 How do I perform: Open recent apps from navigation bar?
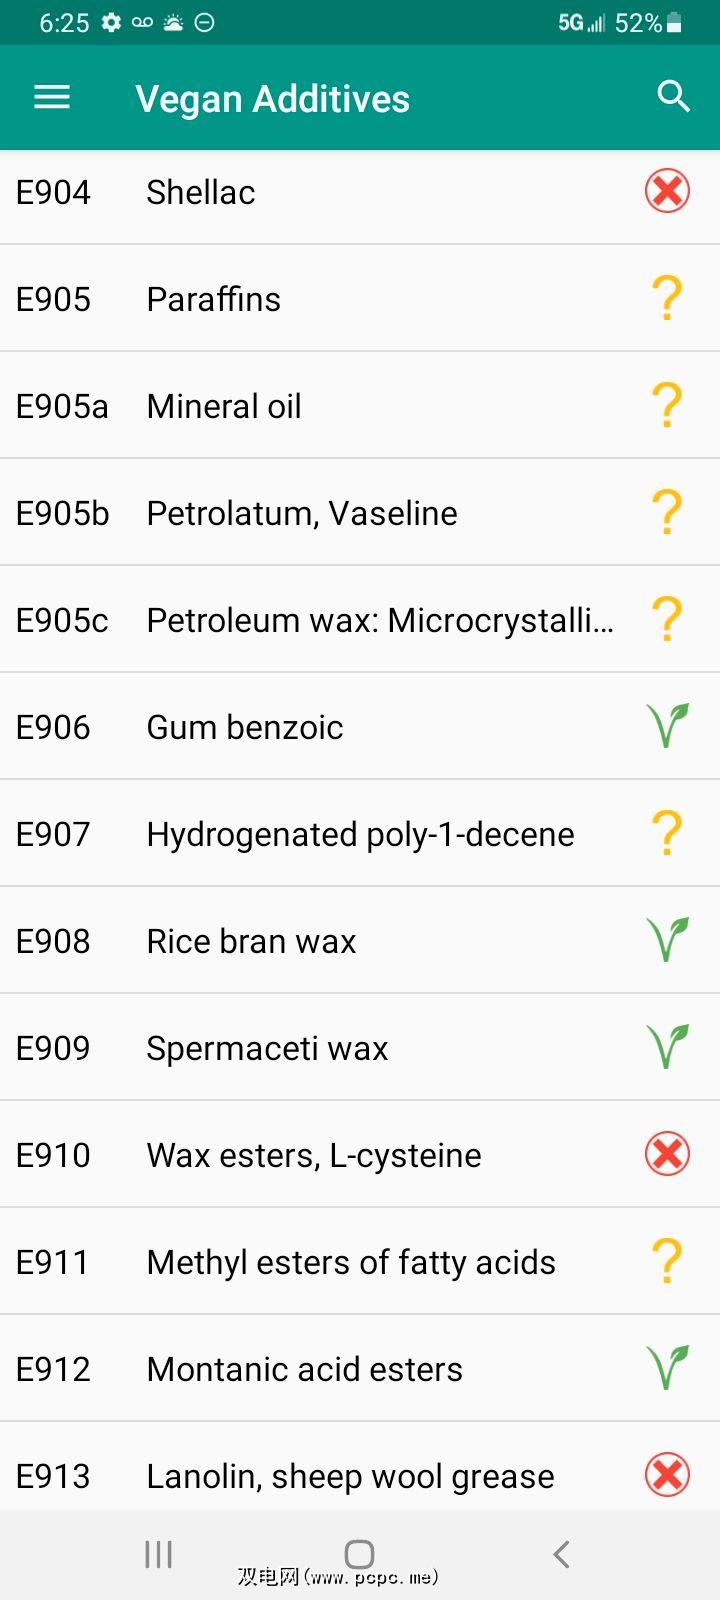tap(159, 1554)
